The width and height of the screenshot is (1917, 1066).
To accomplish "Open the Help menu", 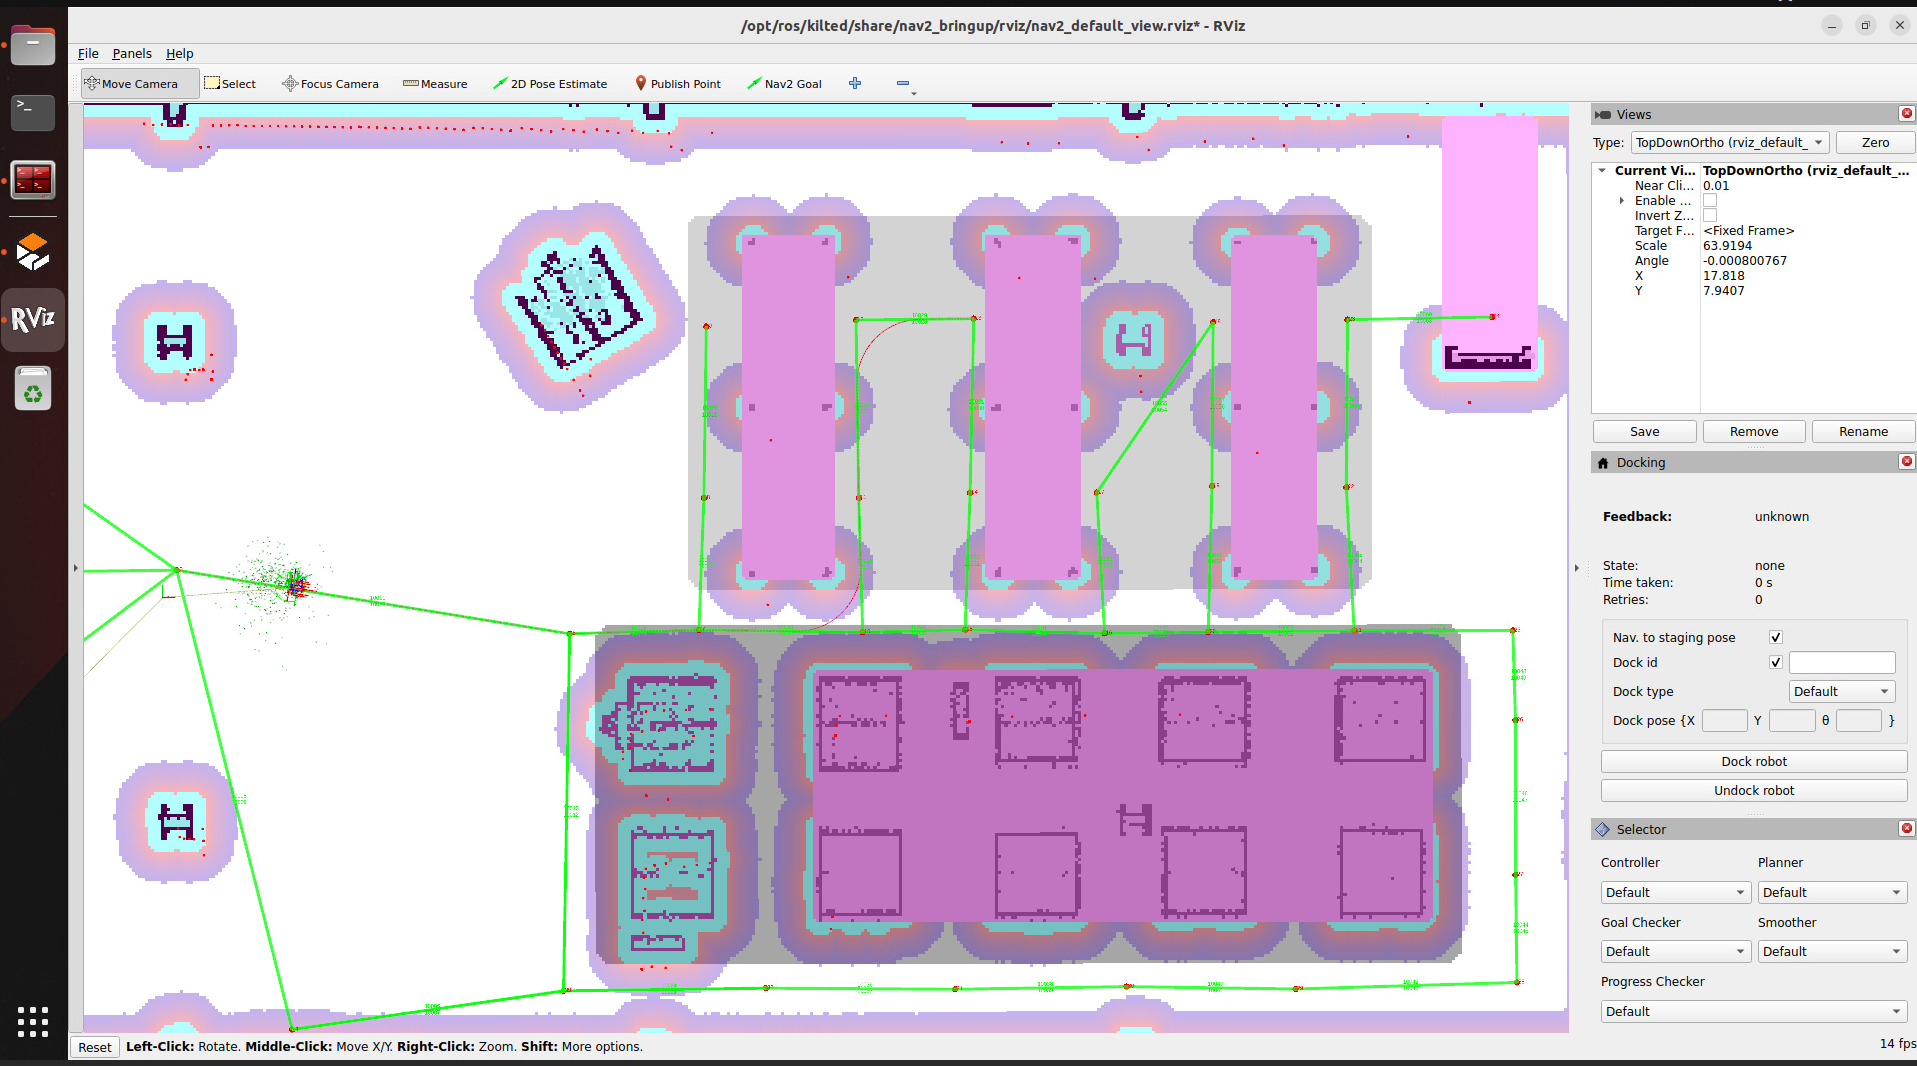I will point(180,54).
